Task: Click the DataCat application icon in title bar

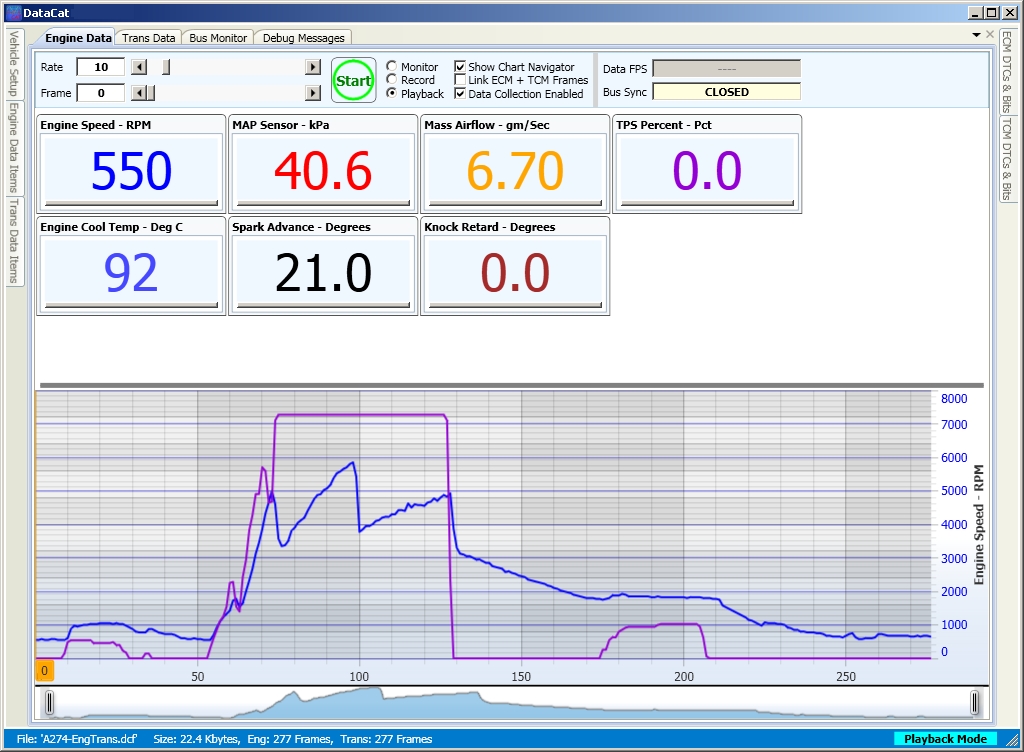Action: coord(12,12)
